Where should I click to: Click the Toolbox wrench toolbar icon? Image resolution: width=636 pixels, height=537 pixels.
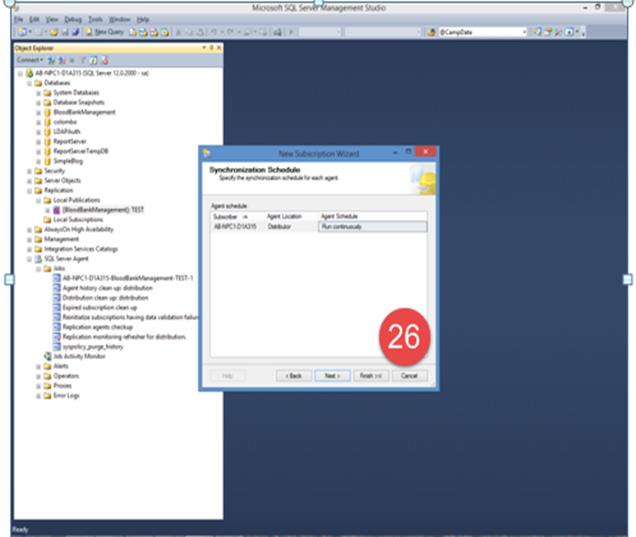pos(559,32)
